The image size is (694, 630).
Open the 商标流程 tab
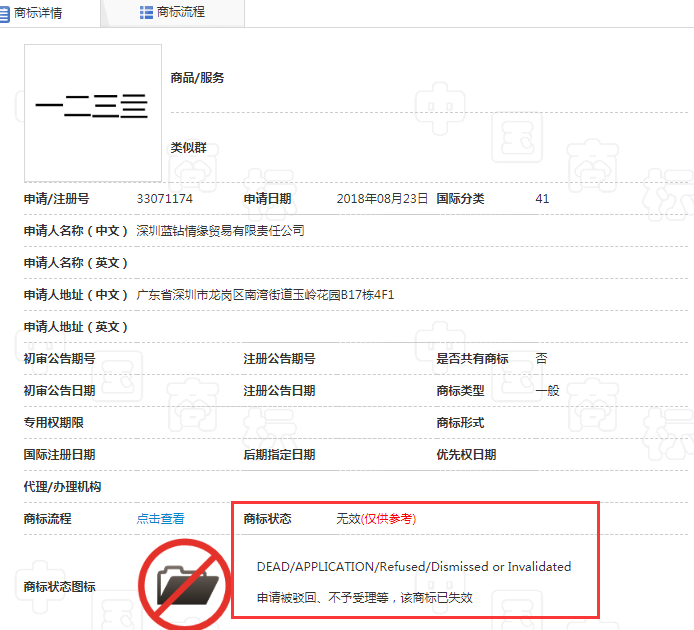coord(173,13)
